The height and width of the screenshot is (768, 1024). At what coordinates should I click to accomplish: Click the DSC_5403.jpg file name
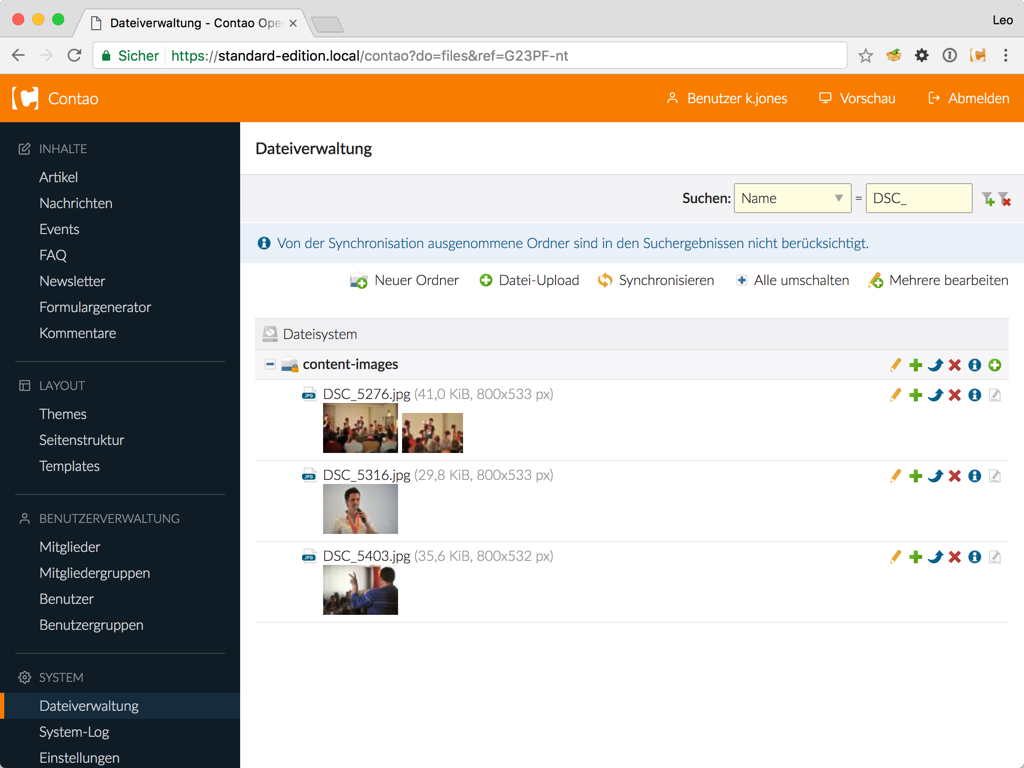coord(366,556)
